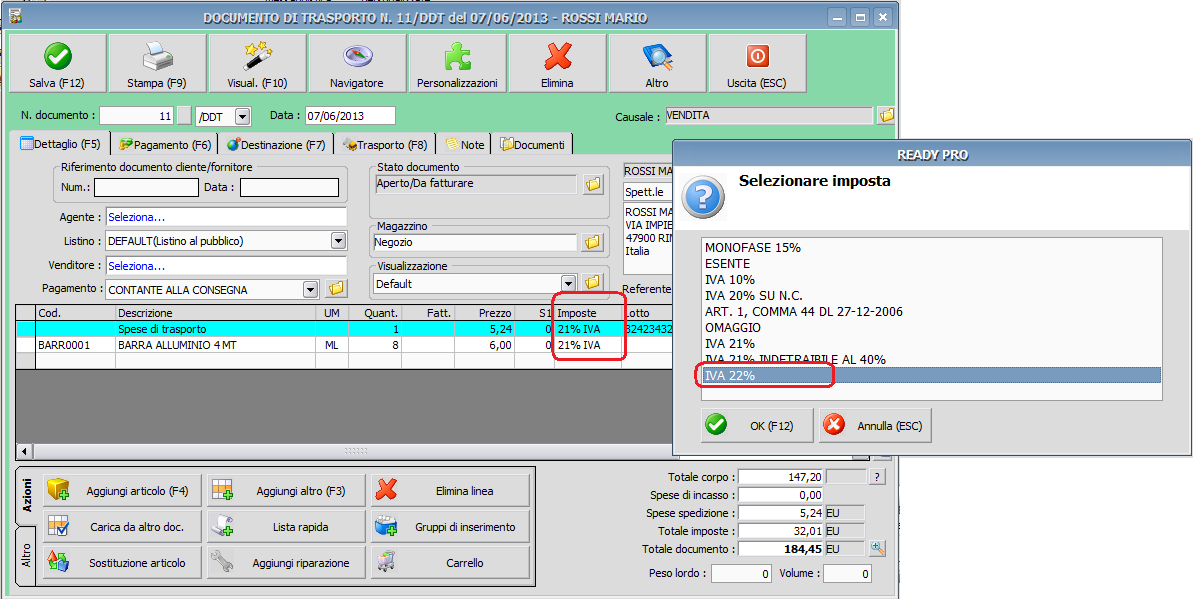Click question mark button beside Totale corpo

(878, 476)
